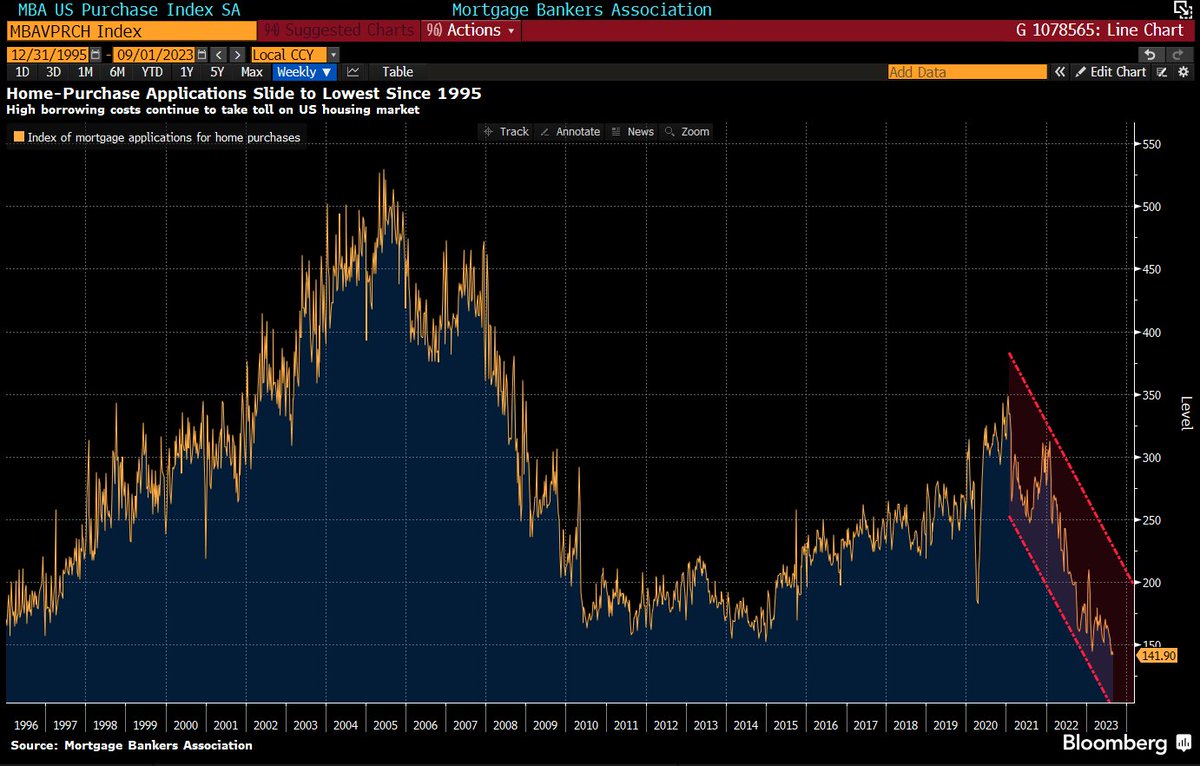Open the Actions menu
This screenshot has height=766, width=1200.
(470, 30)
